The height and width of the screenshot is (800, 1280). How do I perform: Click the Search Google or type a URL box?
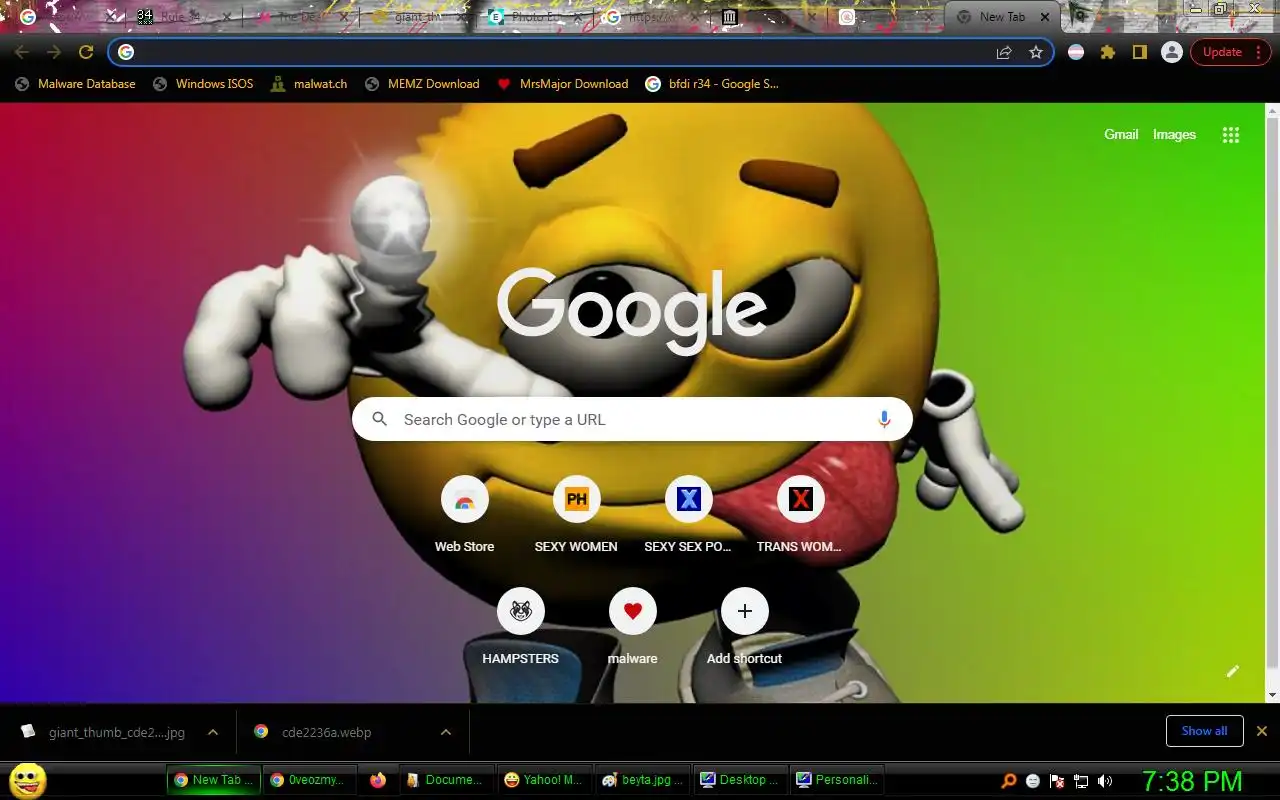pyautogui.click(x=632, y=420)
